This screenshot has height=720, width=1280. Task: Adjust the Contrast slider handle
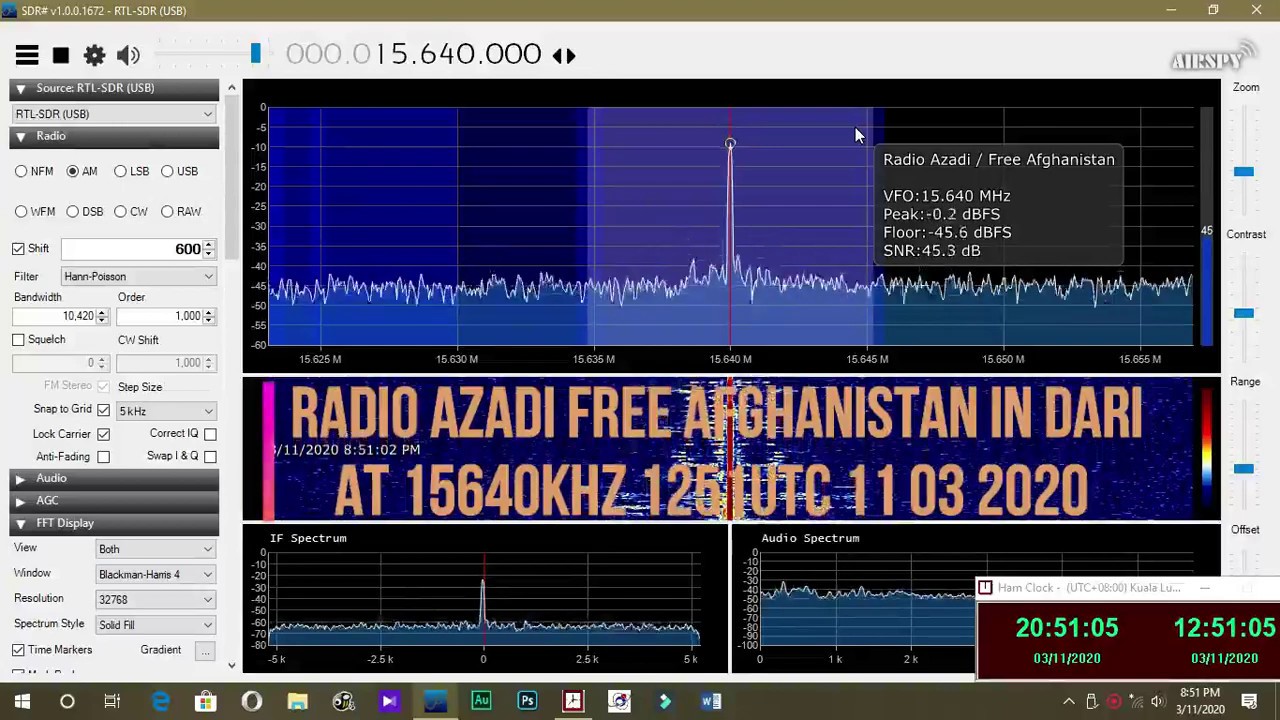pyautogui.click(x=1243, y=313)
